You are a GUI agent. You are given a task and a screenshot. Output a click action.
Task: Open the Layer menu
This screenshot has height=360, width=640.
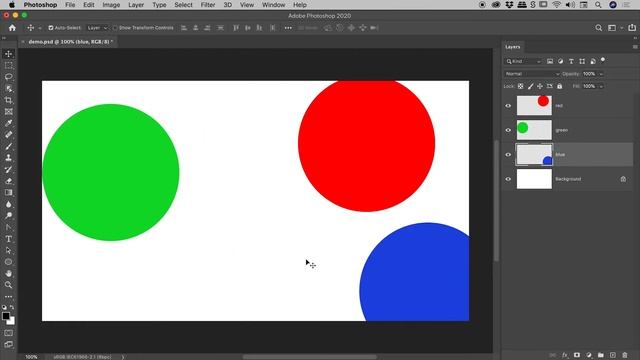(x=136, y=5)
